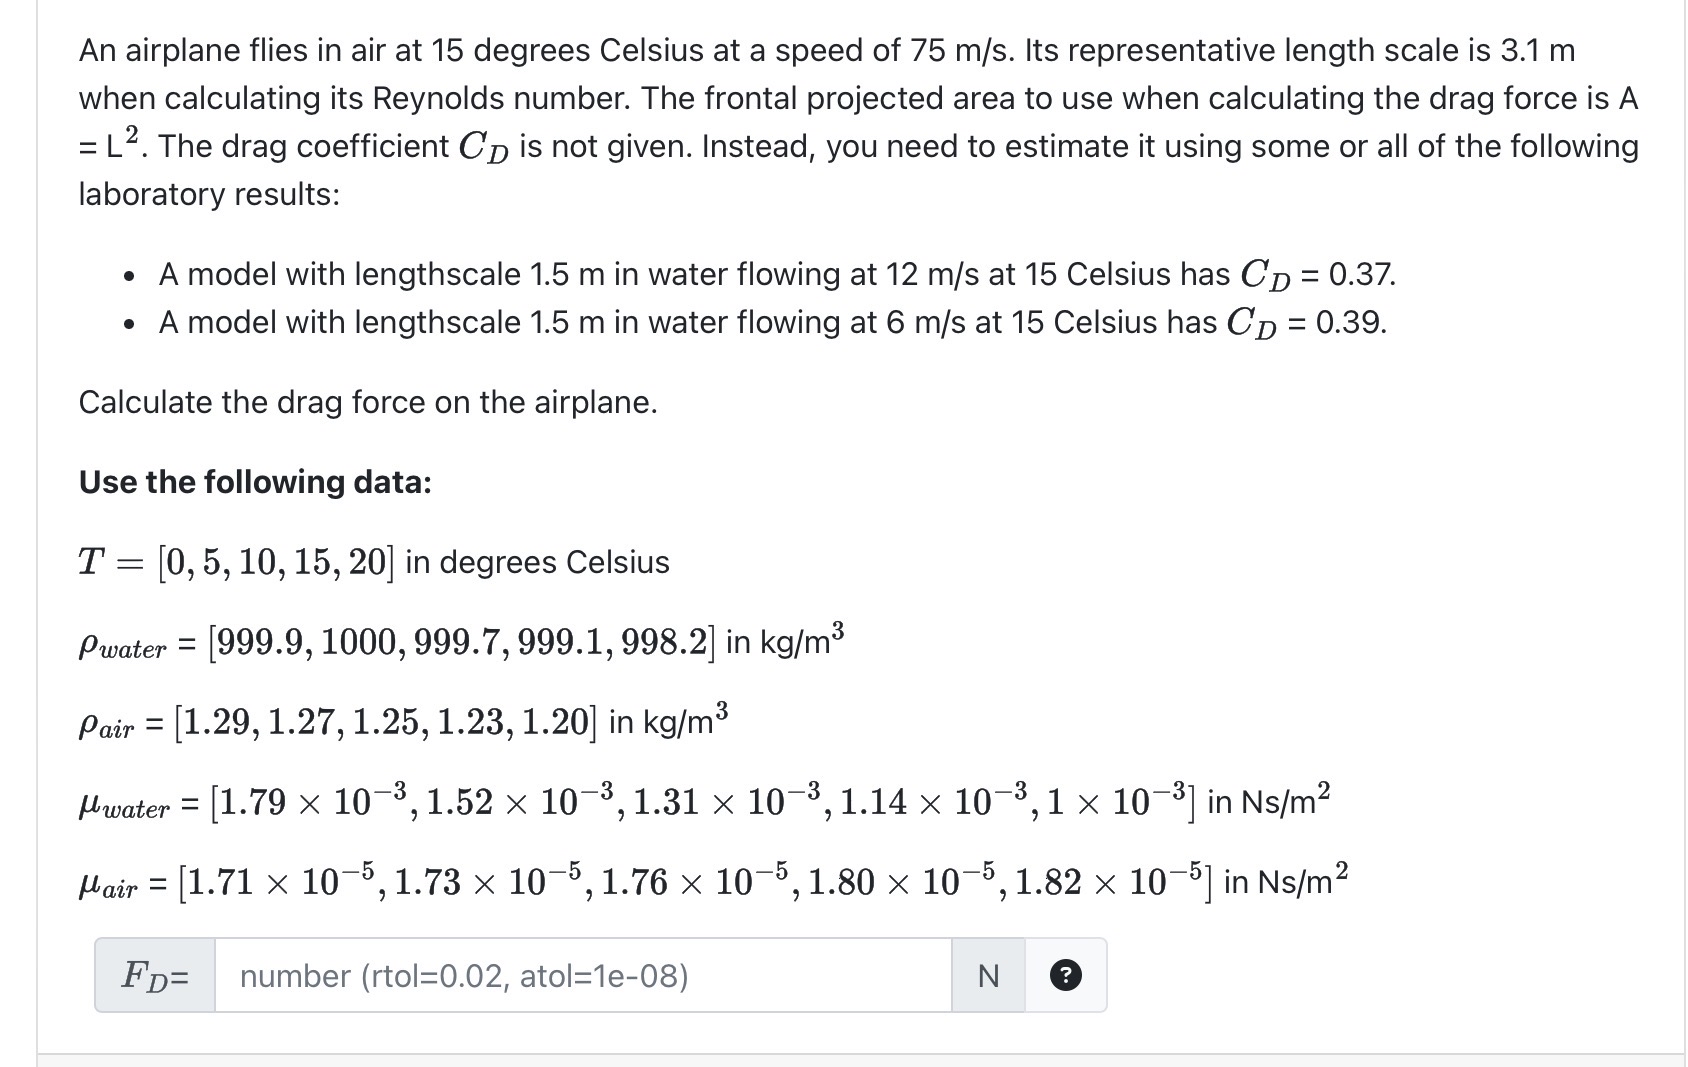Click the C_D = 0.39 value

[1307, 322]
